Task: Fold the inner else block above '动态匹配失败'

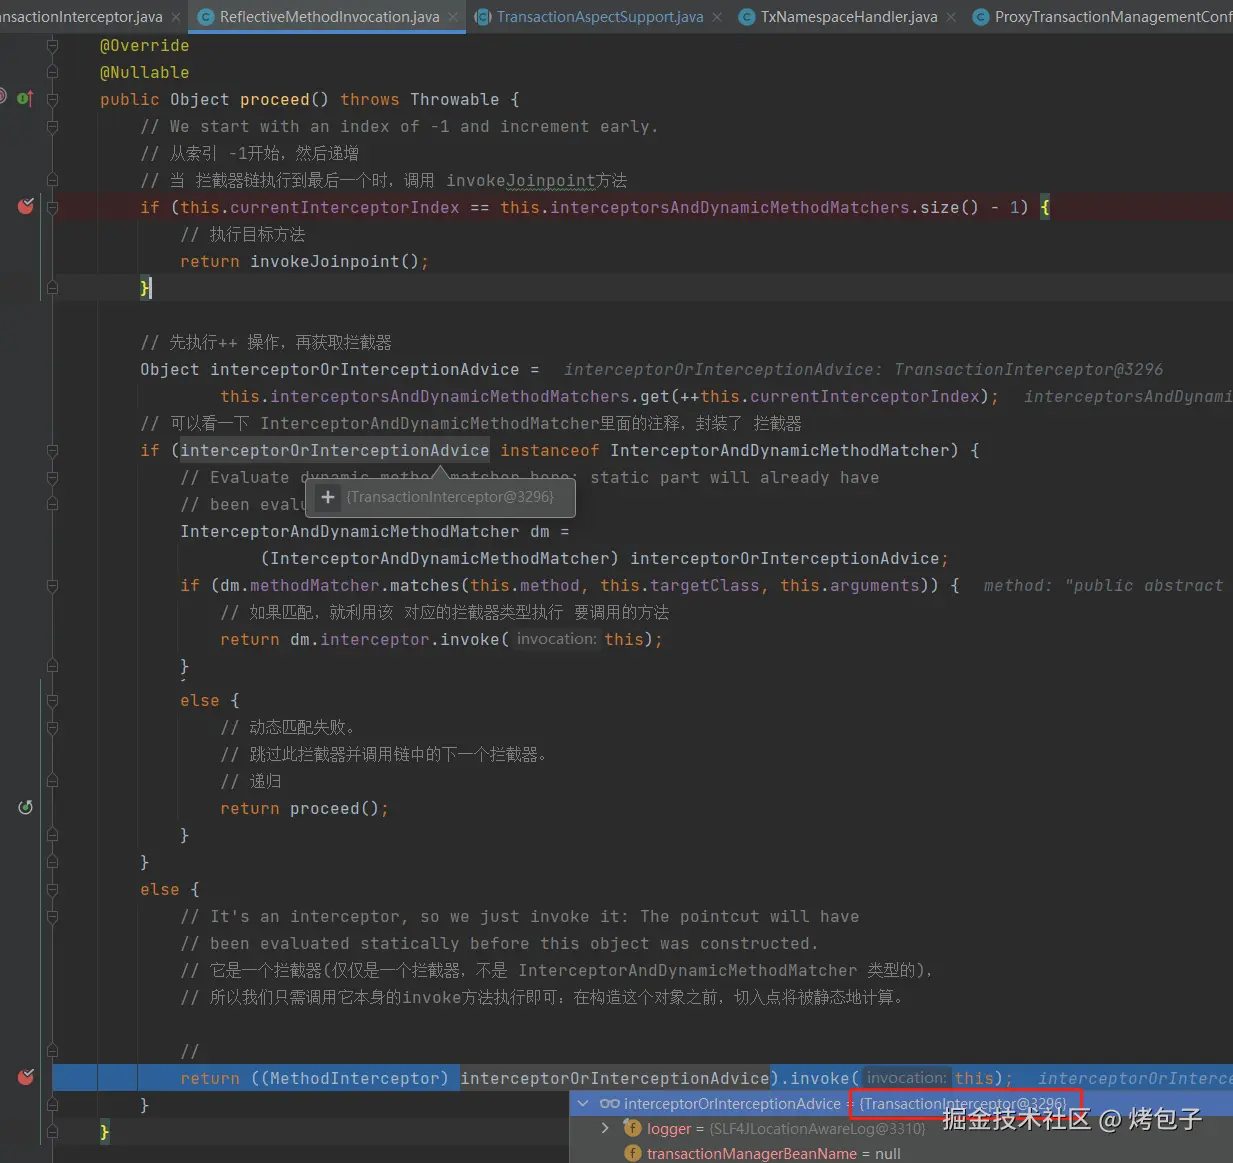Action: pyautogui.click(x=52, y=701)
